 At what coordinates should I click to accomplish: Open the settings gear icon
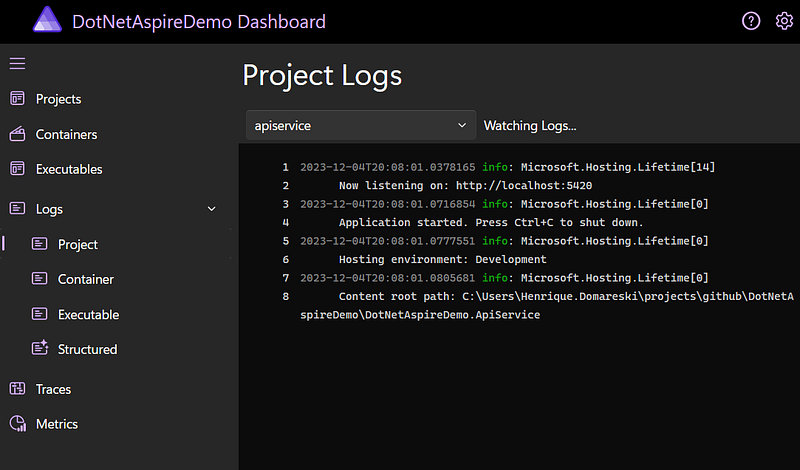coord(784,21)
